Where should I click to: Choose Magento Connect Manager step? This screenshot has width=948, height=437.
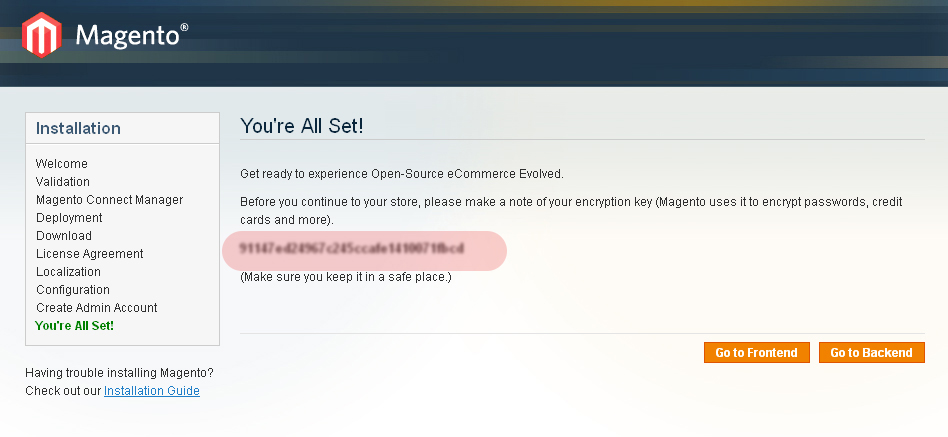(109, 199)
